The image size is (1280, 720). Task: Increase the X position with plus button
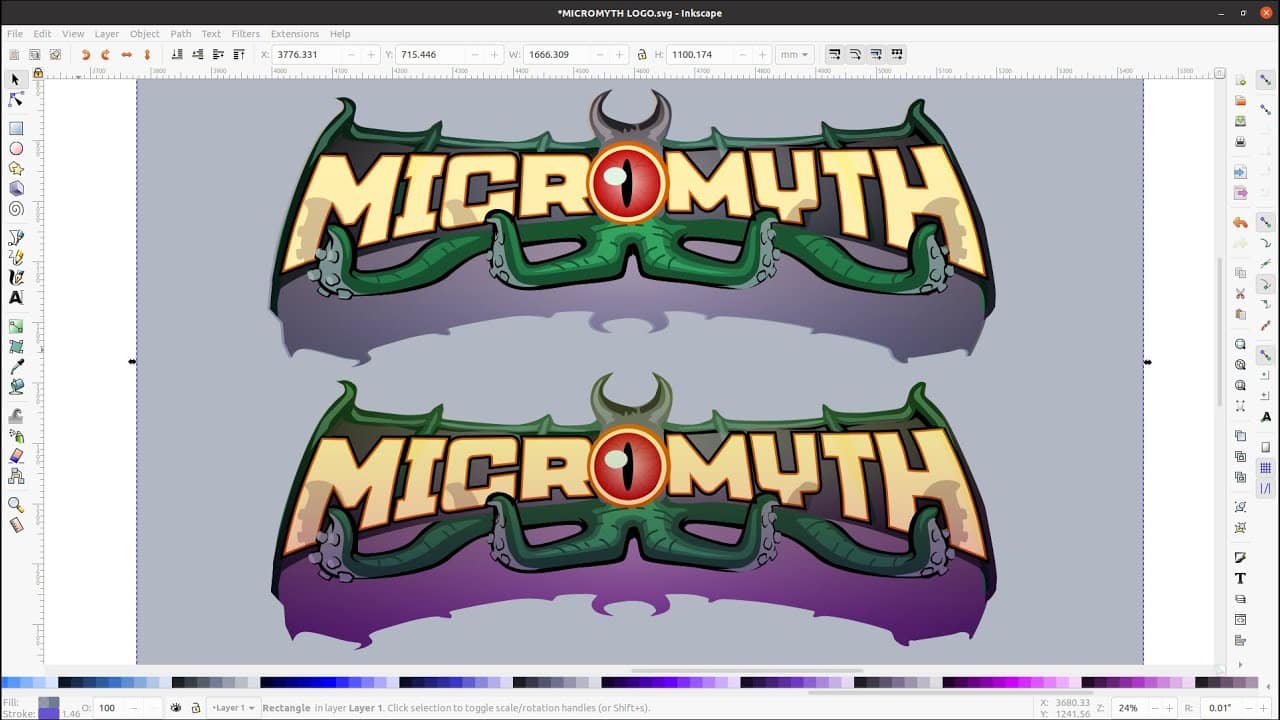pyautogui.click(x=371, y=55)
